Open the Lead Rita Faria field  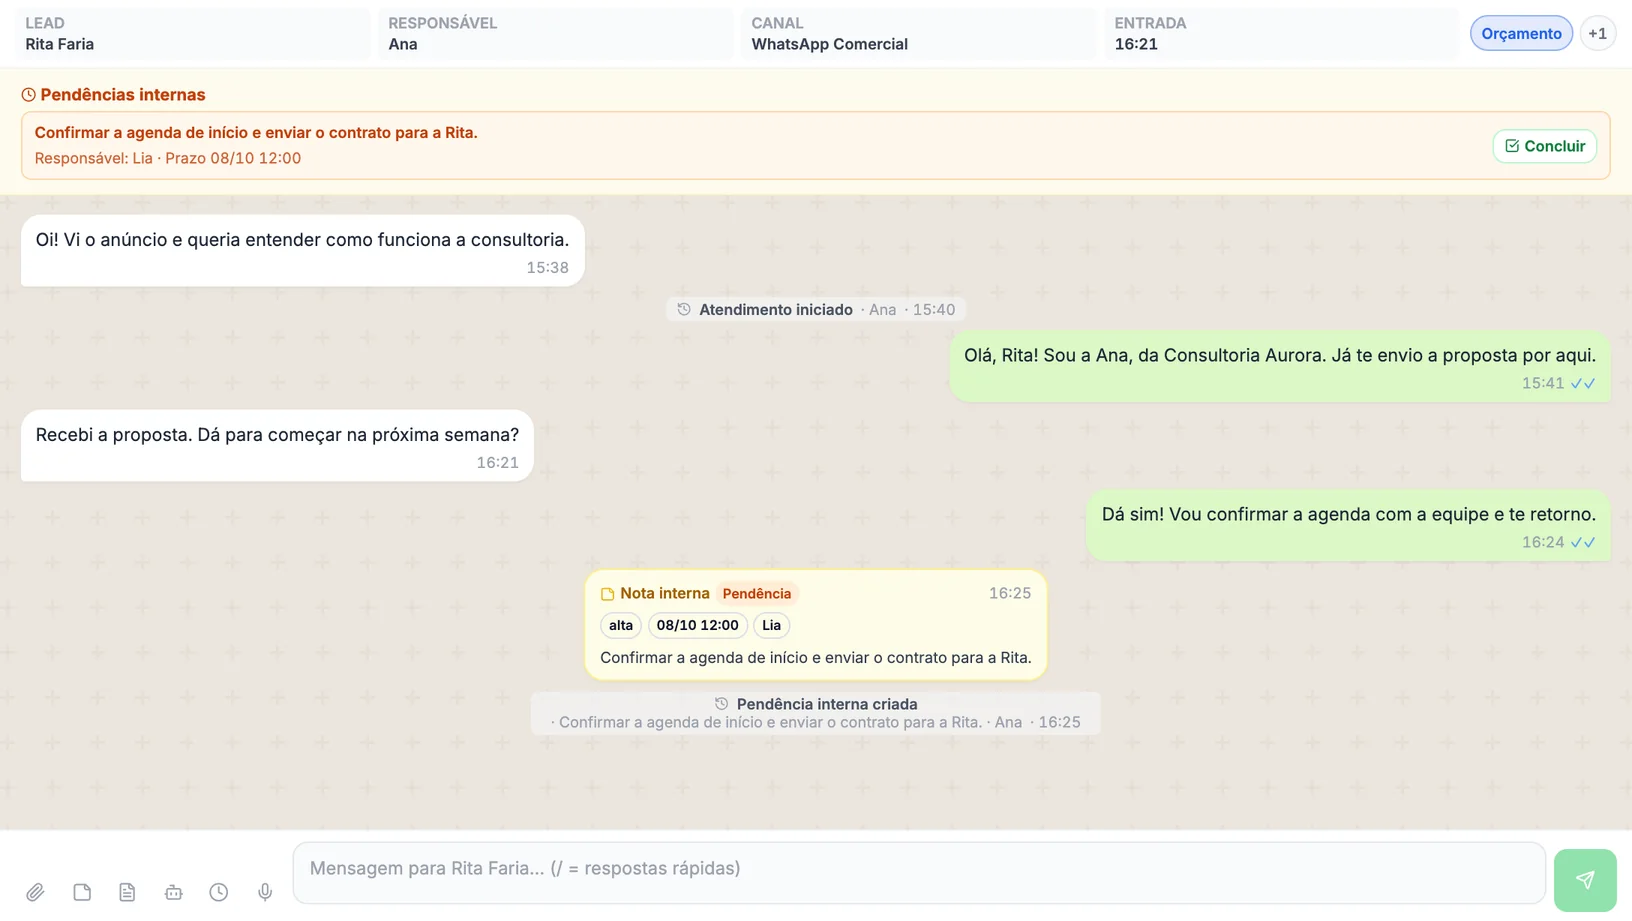coord(192,34)
